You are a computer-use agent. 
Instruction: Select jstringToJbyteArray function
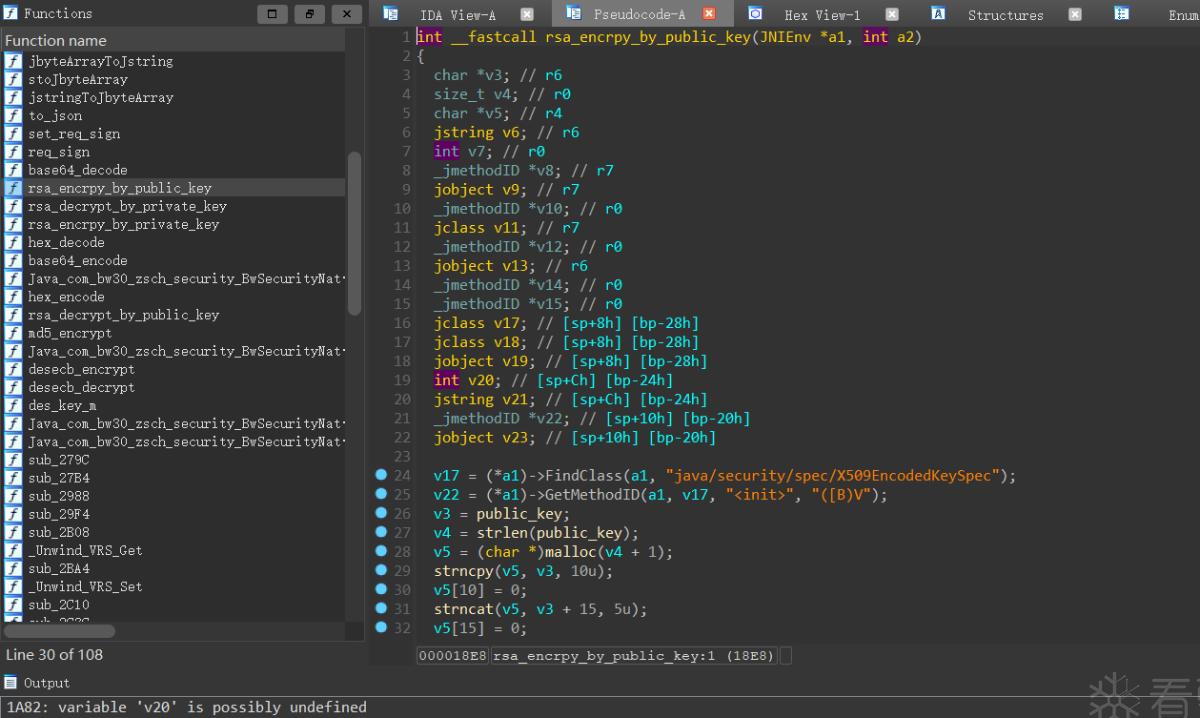tap(100, 97)
